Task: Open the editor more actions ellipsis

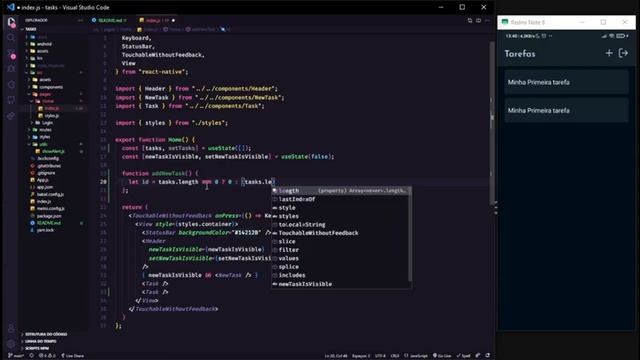Action: (x=487, y=20)
